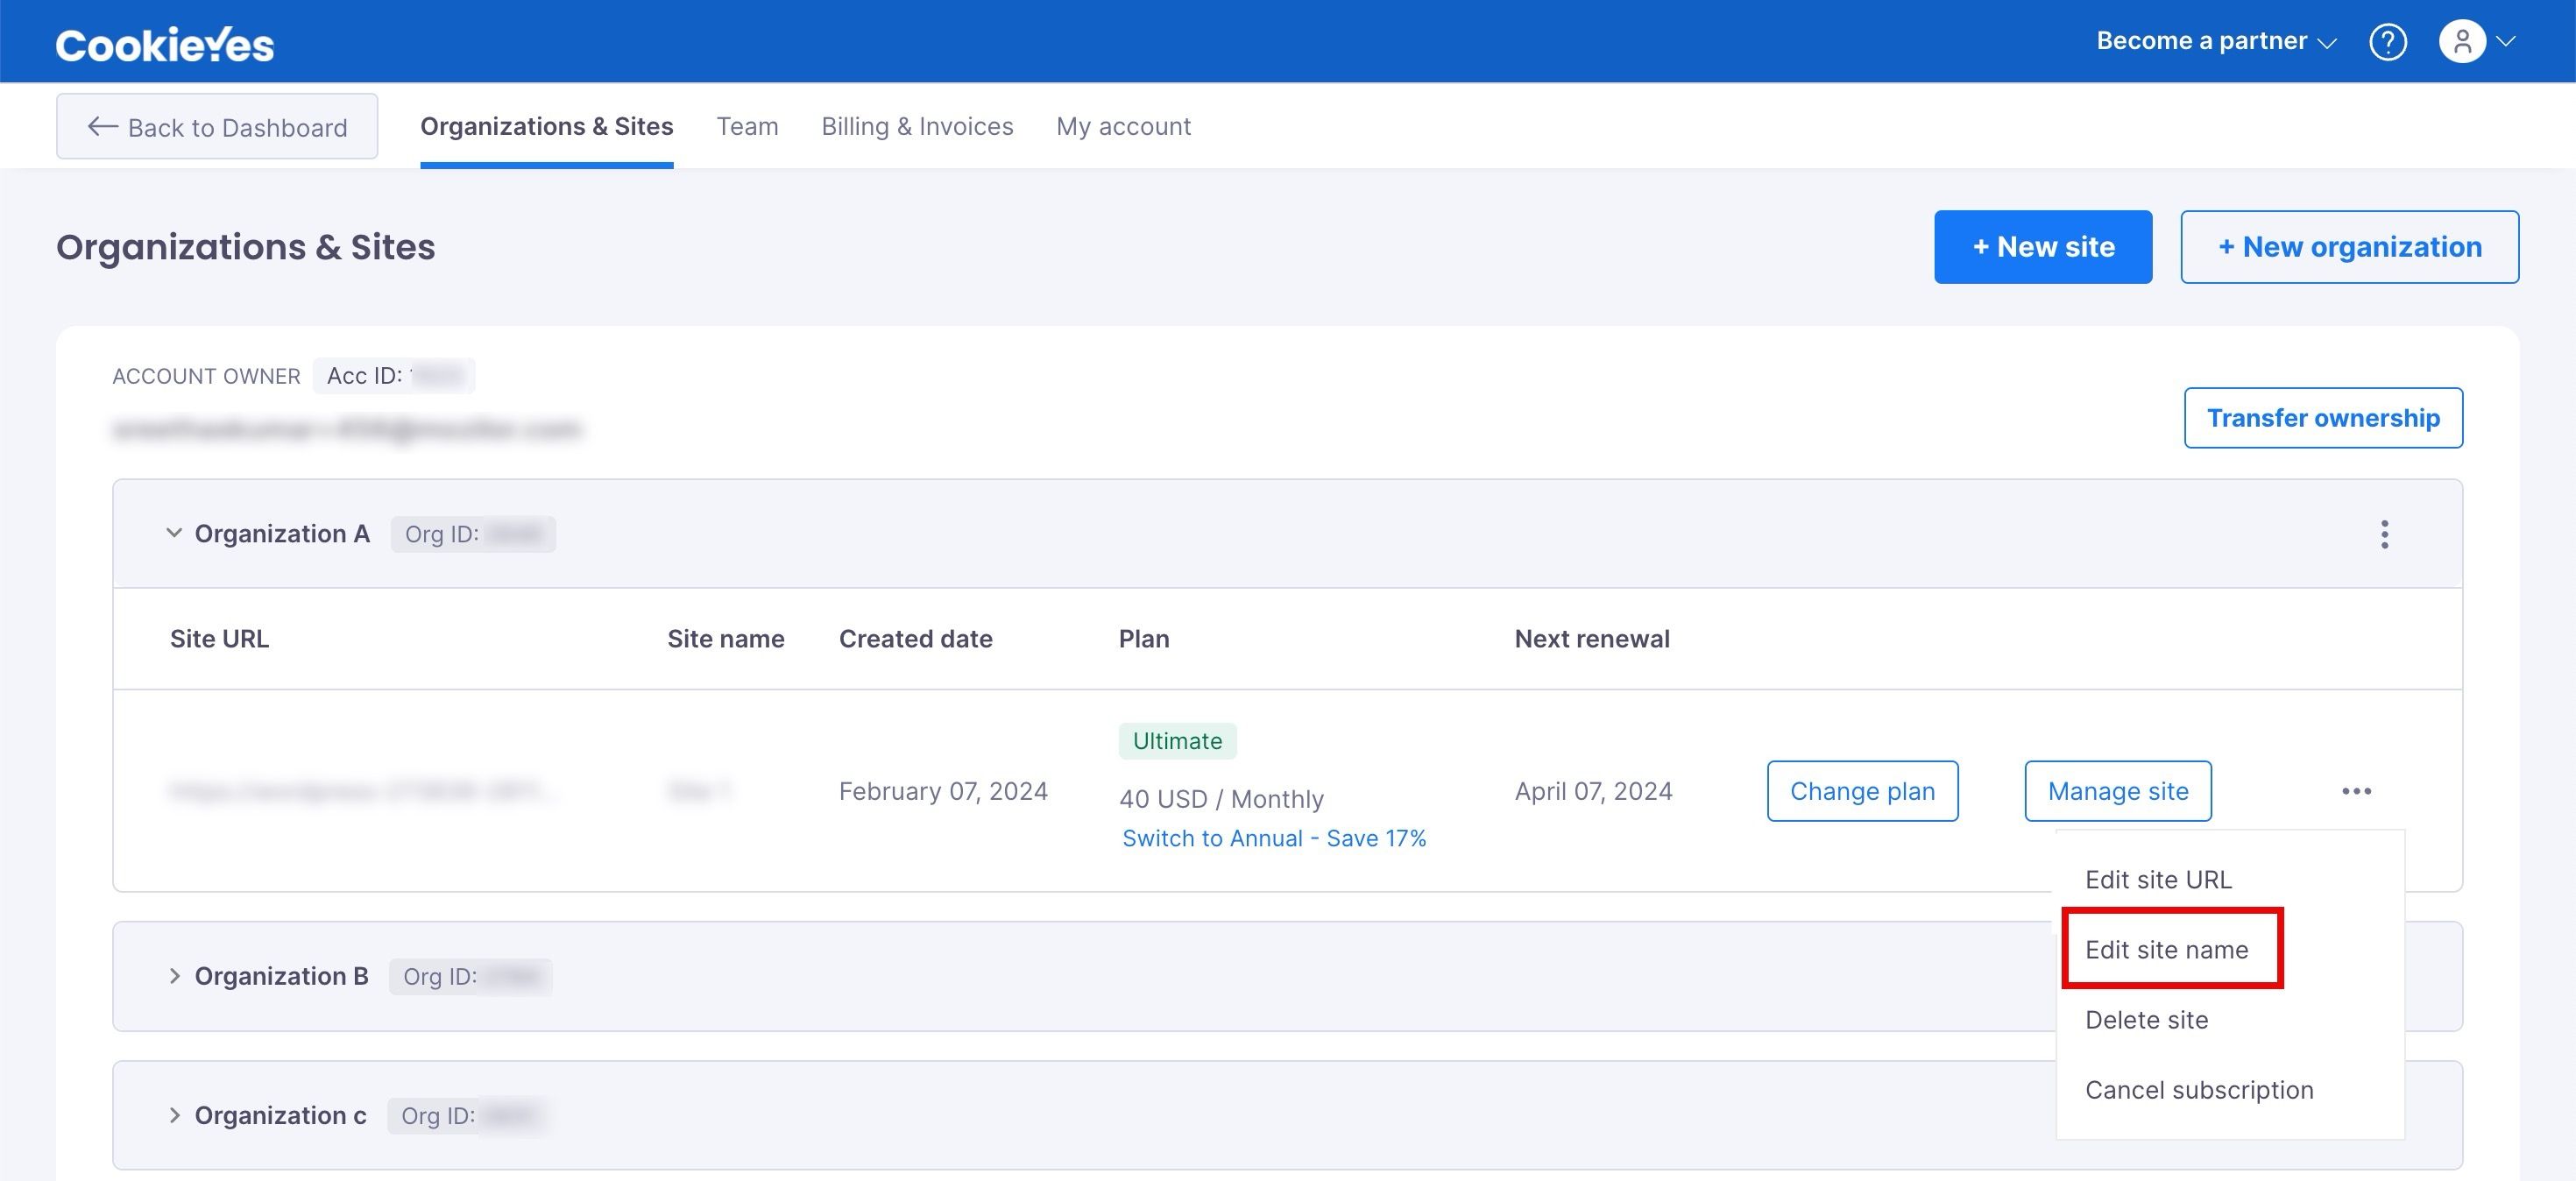
Task: Open the user profile avatar menu
Action: [x=2476, y=42]
